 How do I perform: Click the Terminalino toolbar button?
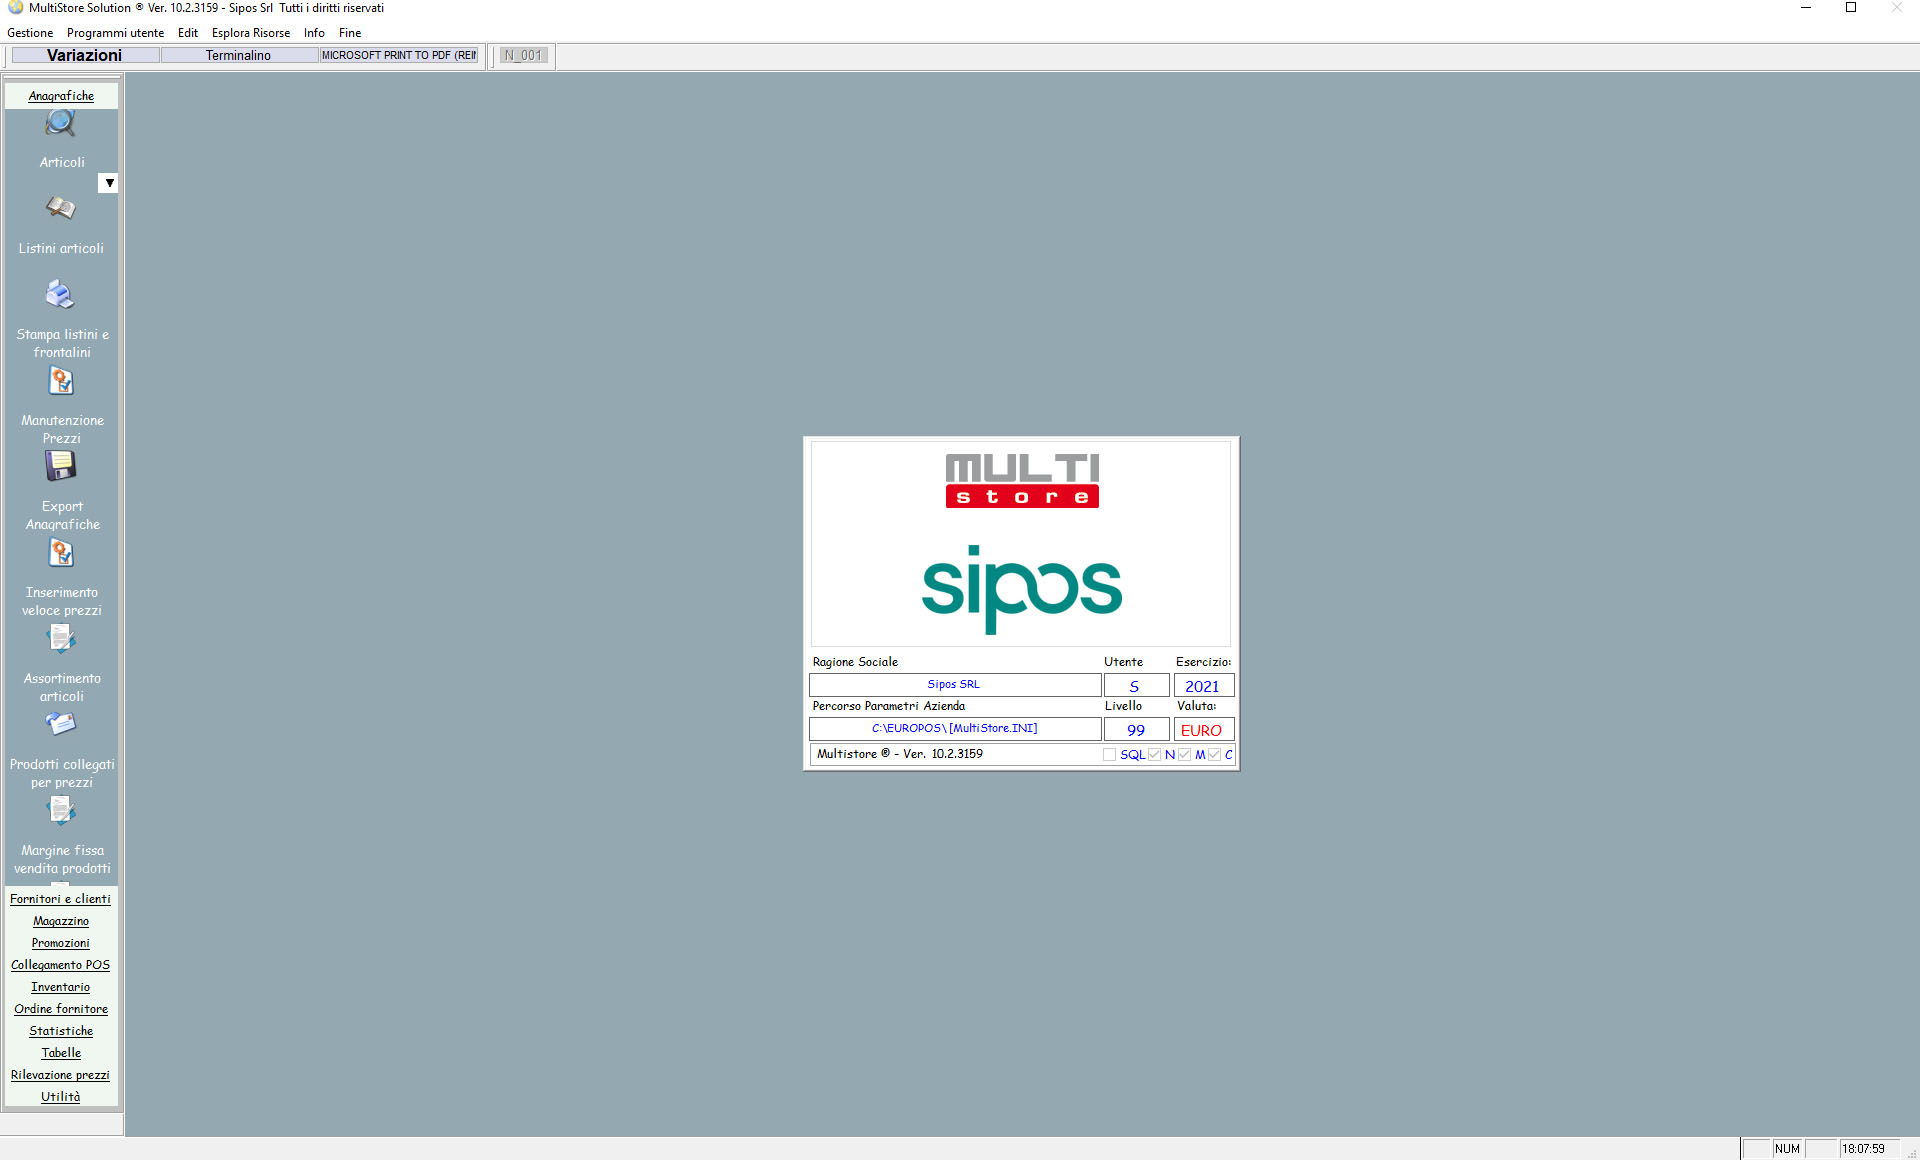[x=238, y=55]
